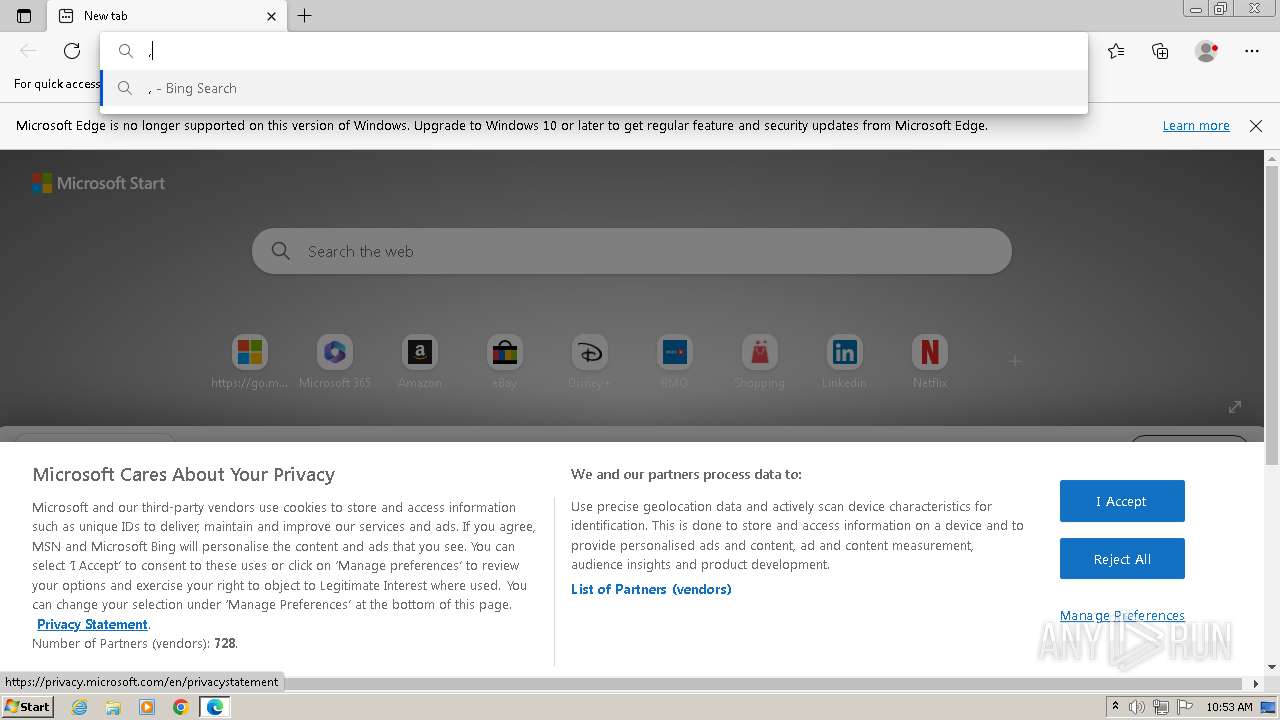The height and width of the screenshot is (720, 1280).
Task: Open the eBay quick link tile
Action: coord(505,362)
